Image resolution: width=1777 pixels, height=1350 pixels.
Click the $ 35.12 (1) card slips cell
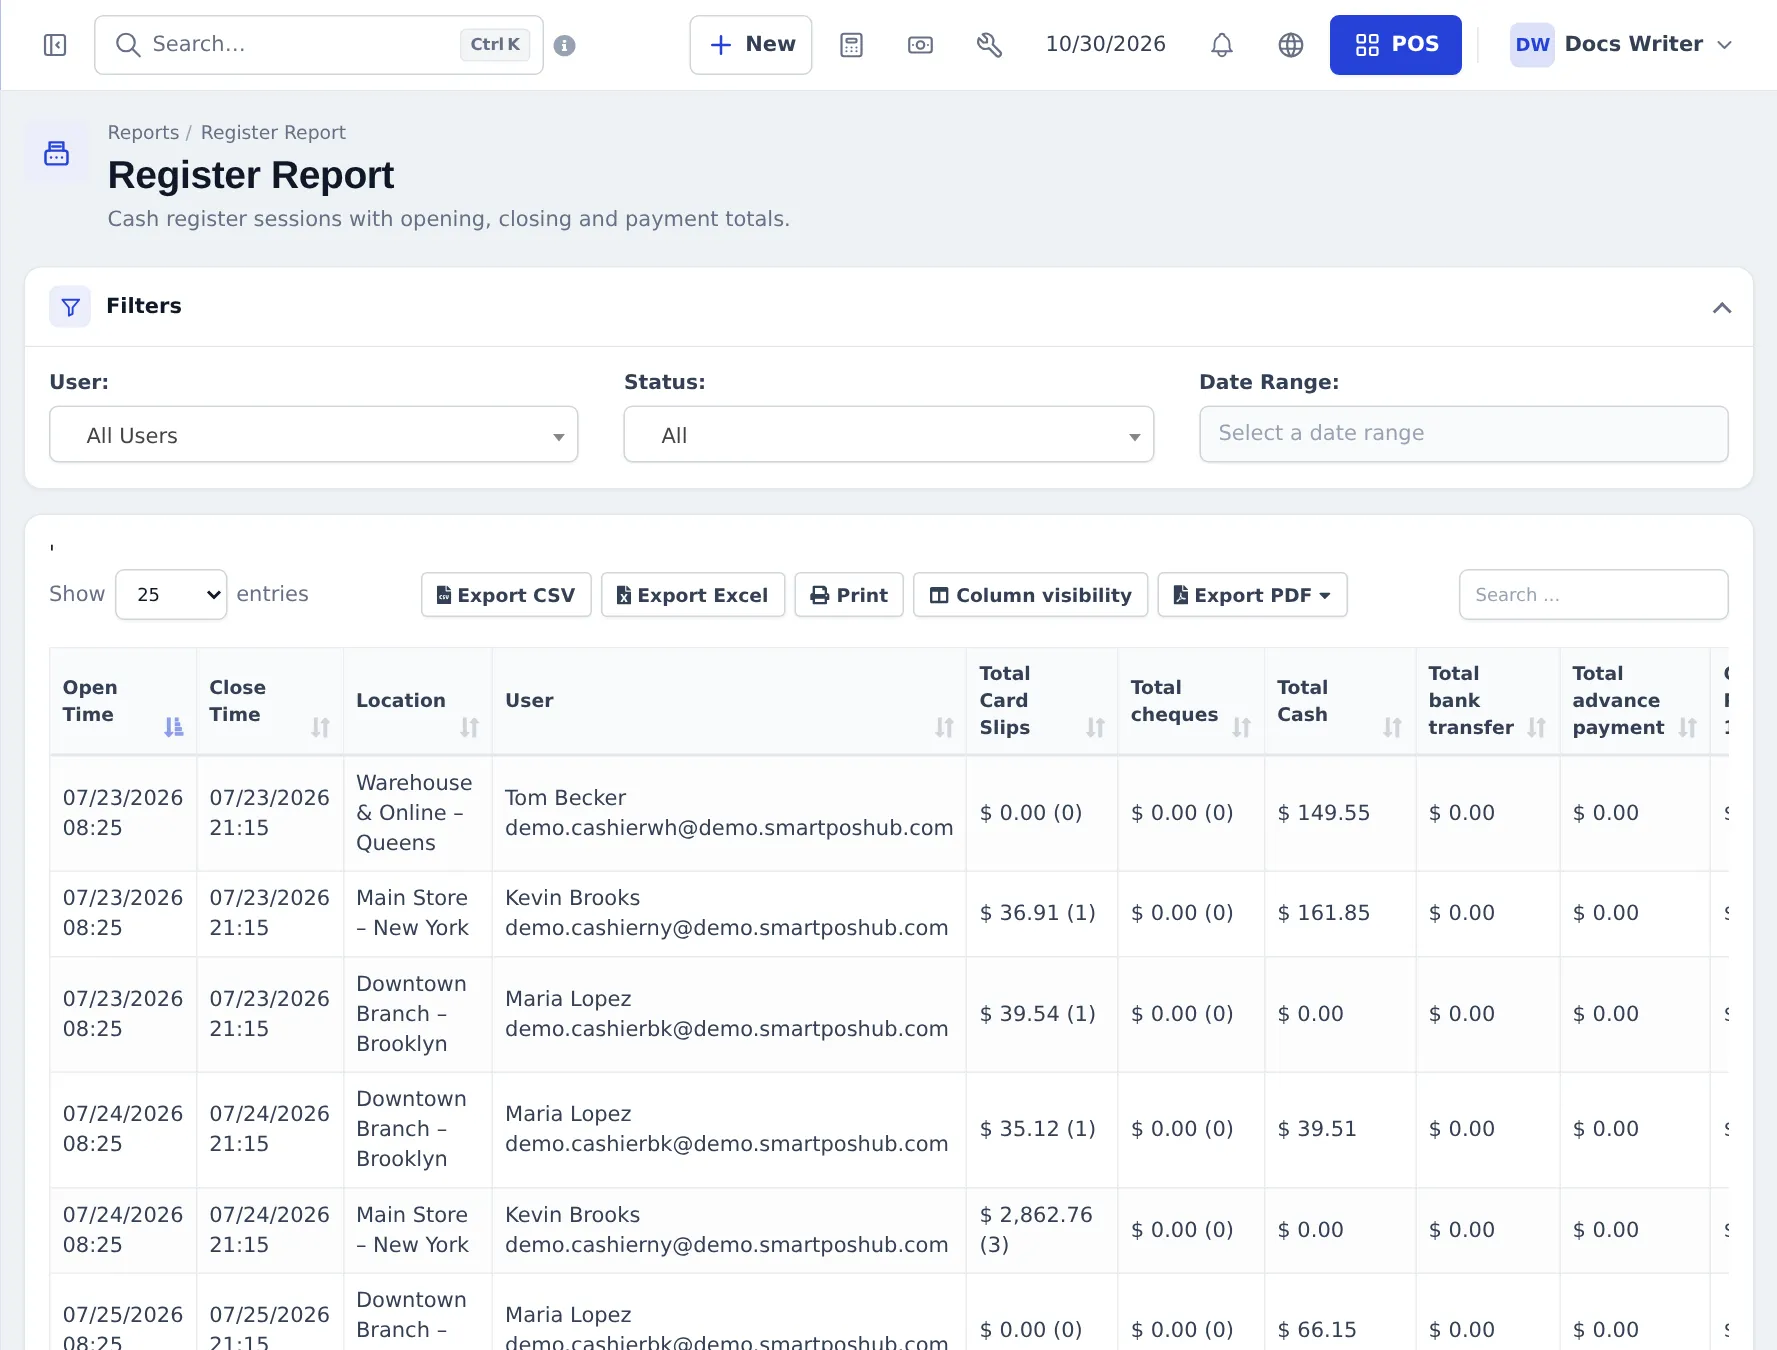point(1042,1129)
